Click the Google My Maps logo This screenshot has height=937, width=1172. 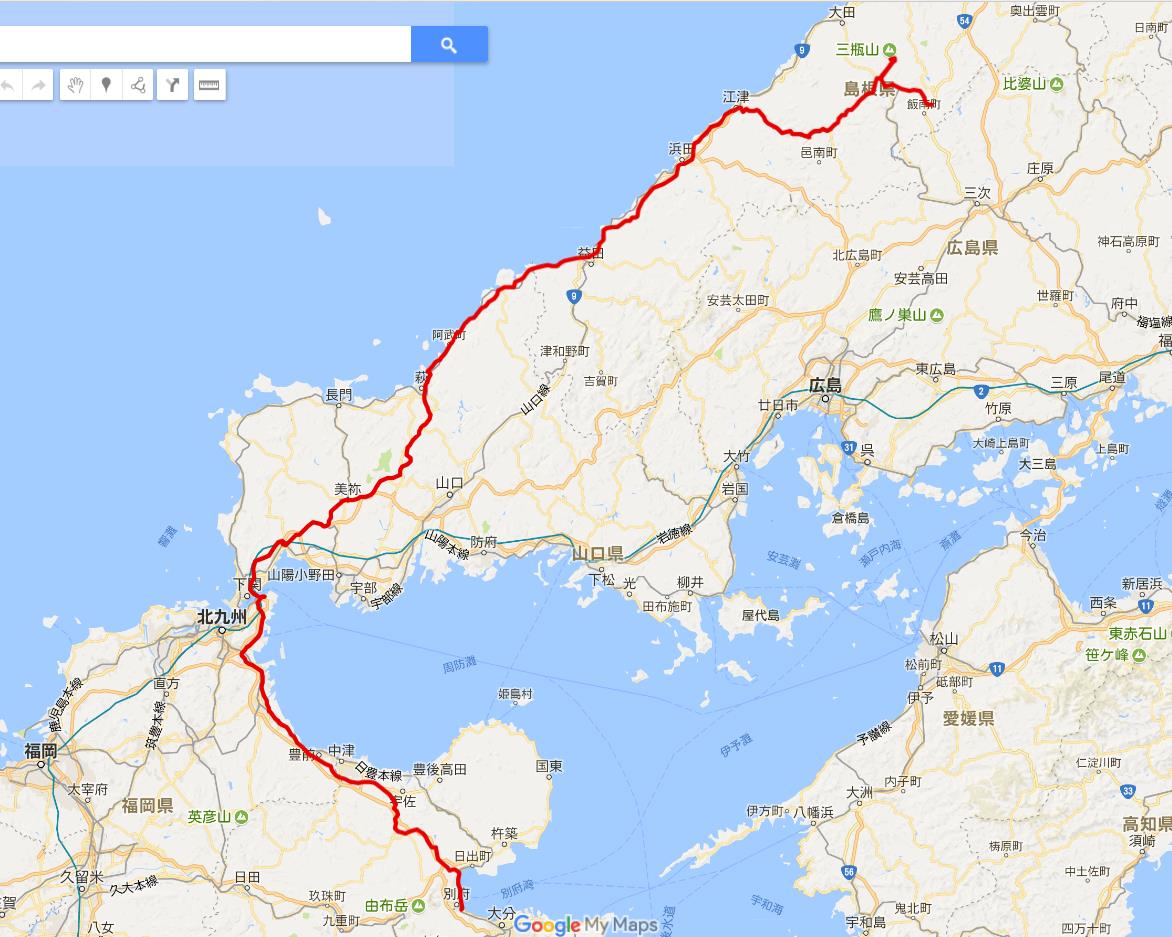pos(586,924)
